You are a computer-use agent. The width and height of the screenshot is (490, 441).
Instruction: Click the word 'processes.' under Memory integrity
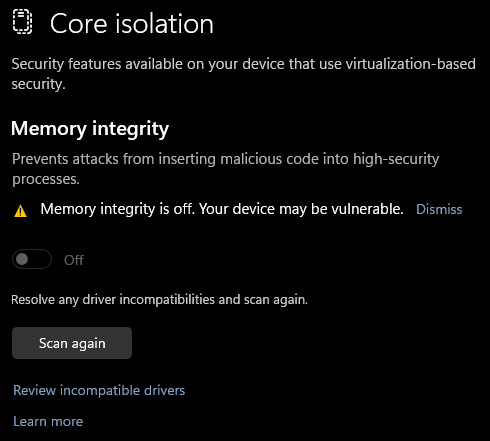[46, 179]
